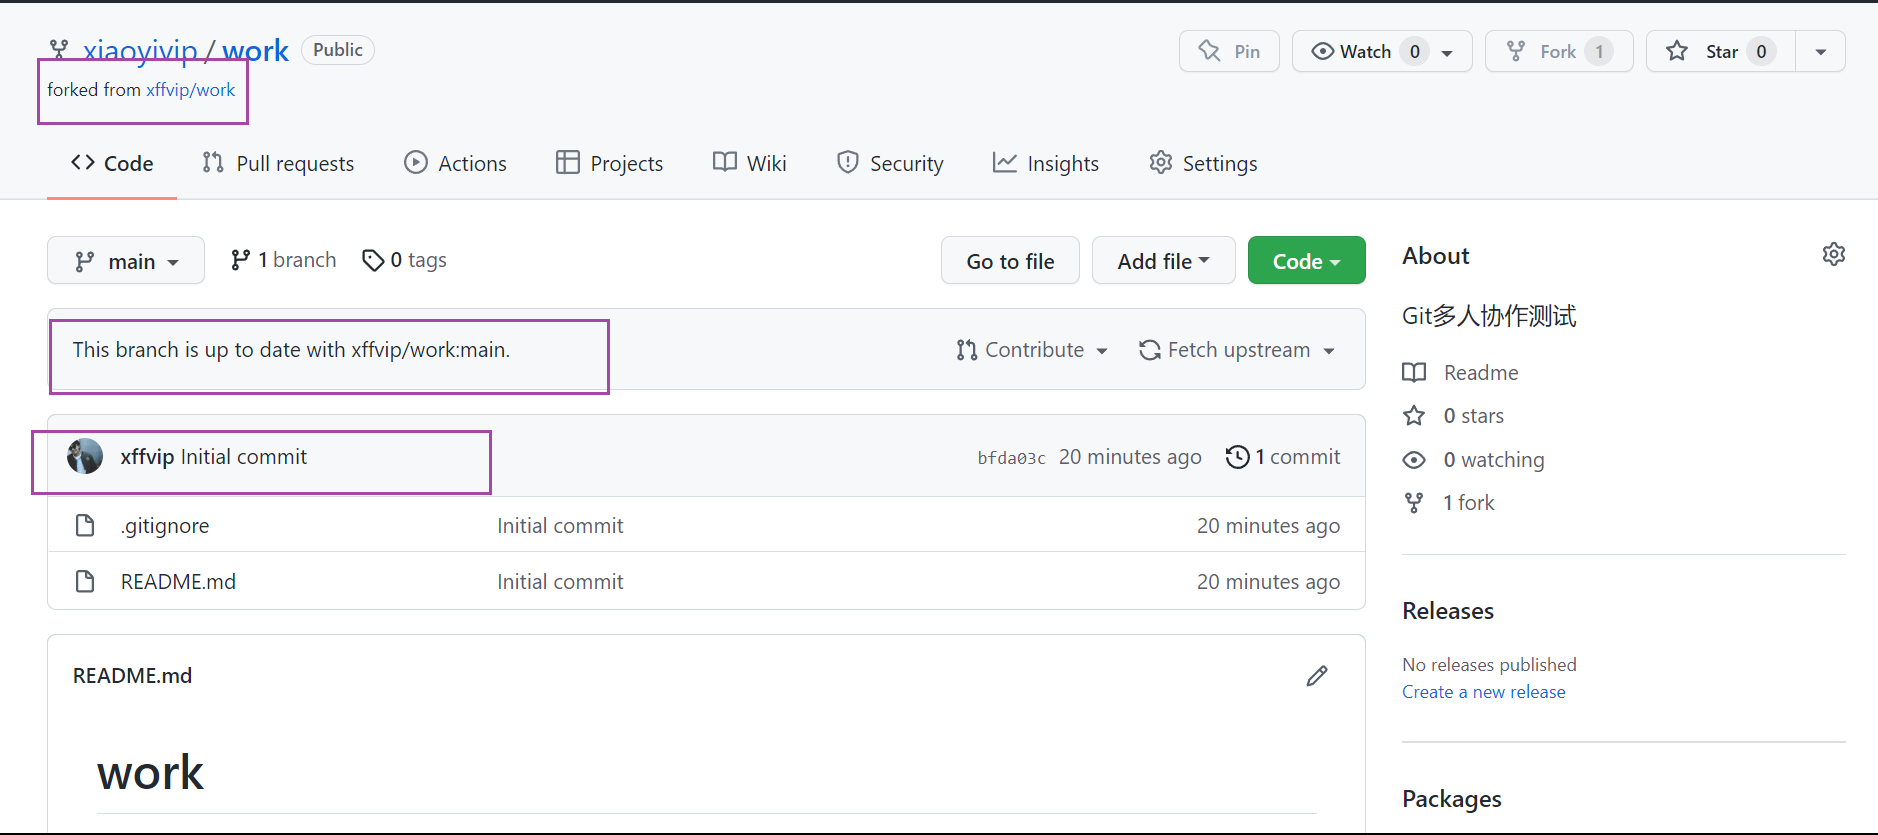
Task: Open the .gitignore file
Action: click(165, 526)
